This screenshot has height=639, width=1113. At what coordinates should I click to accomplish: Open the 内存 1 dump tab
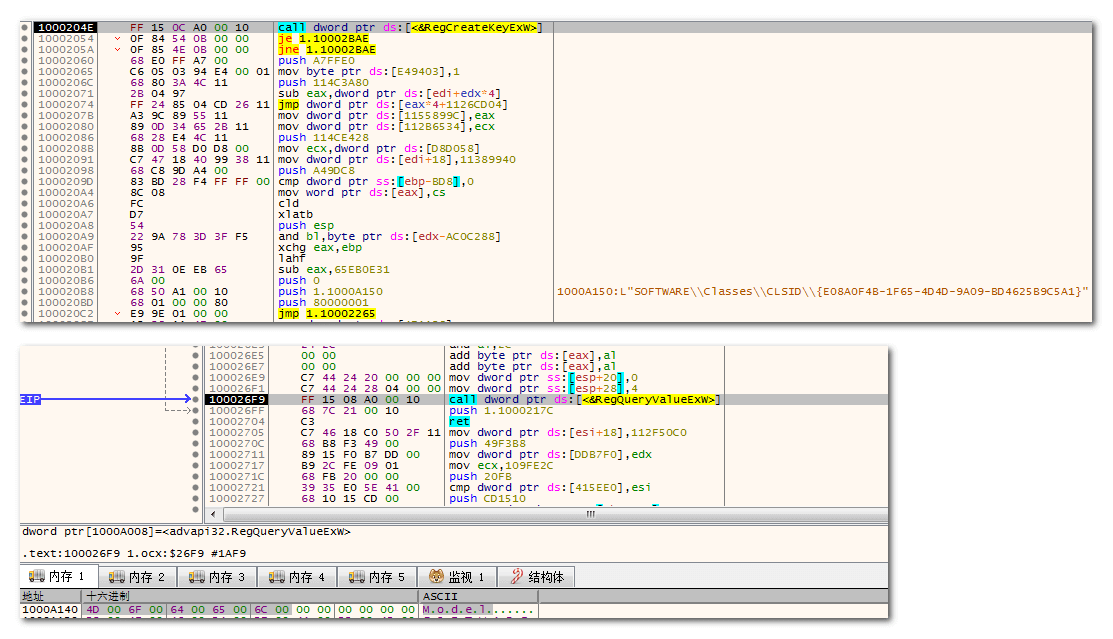point(57,577)
